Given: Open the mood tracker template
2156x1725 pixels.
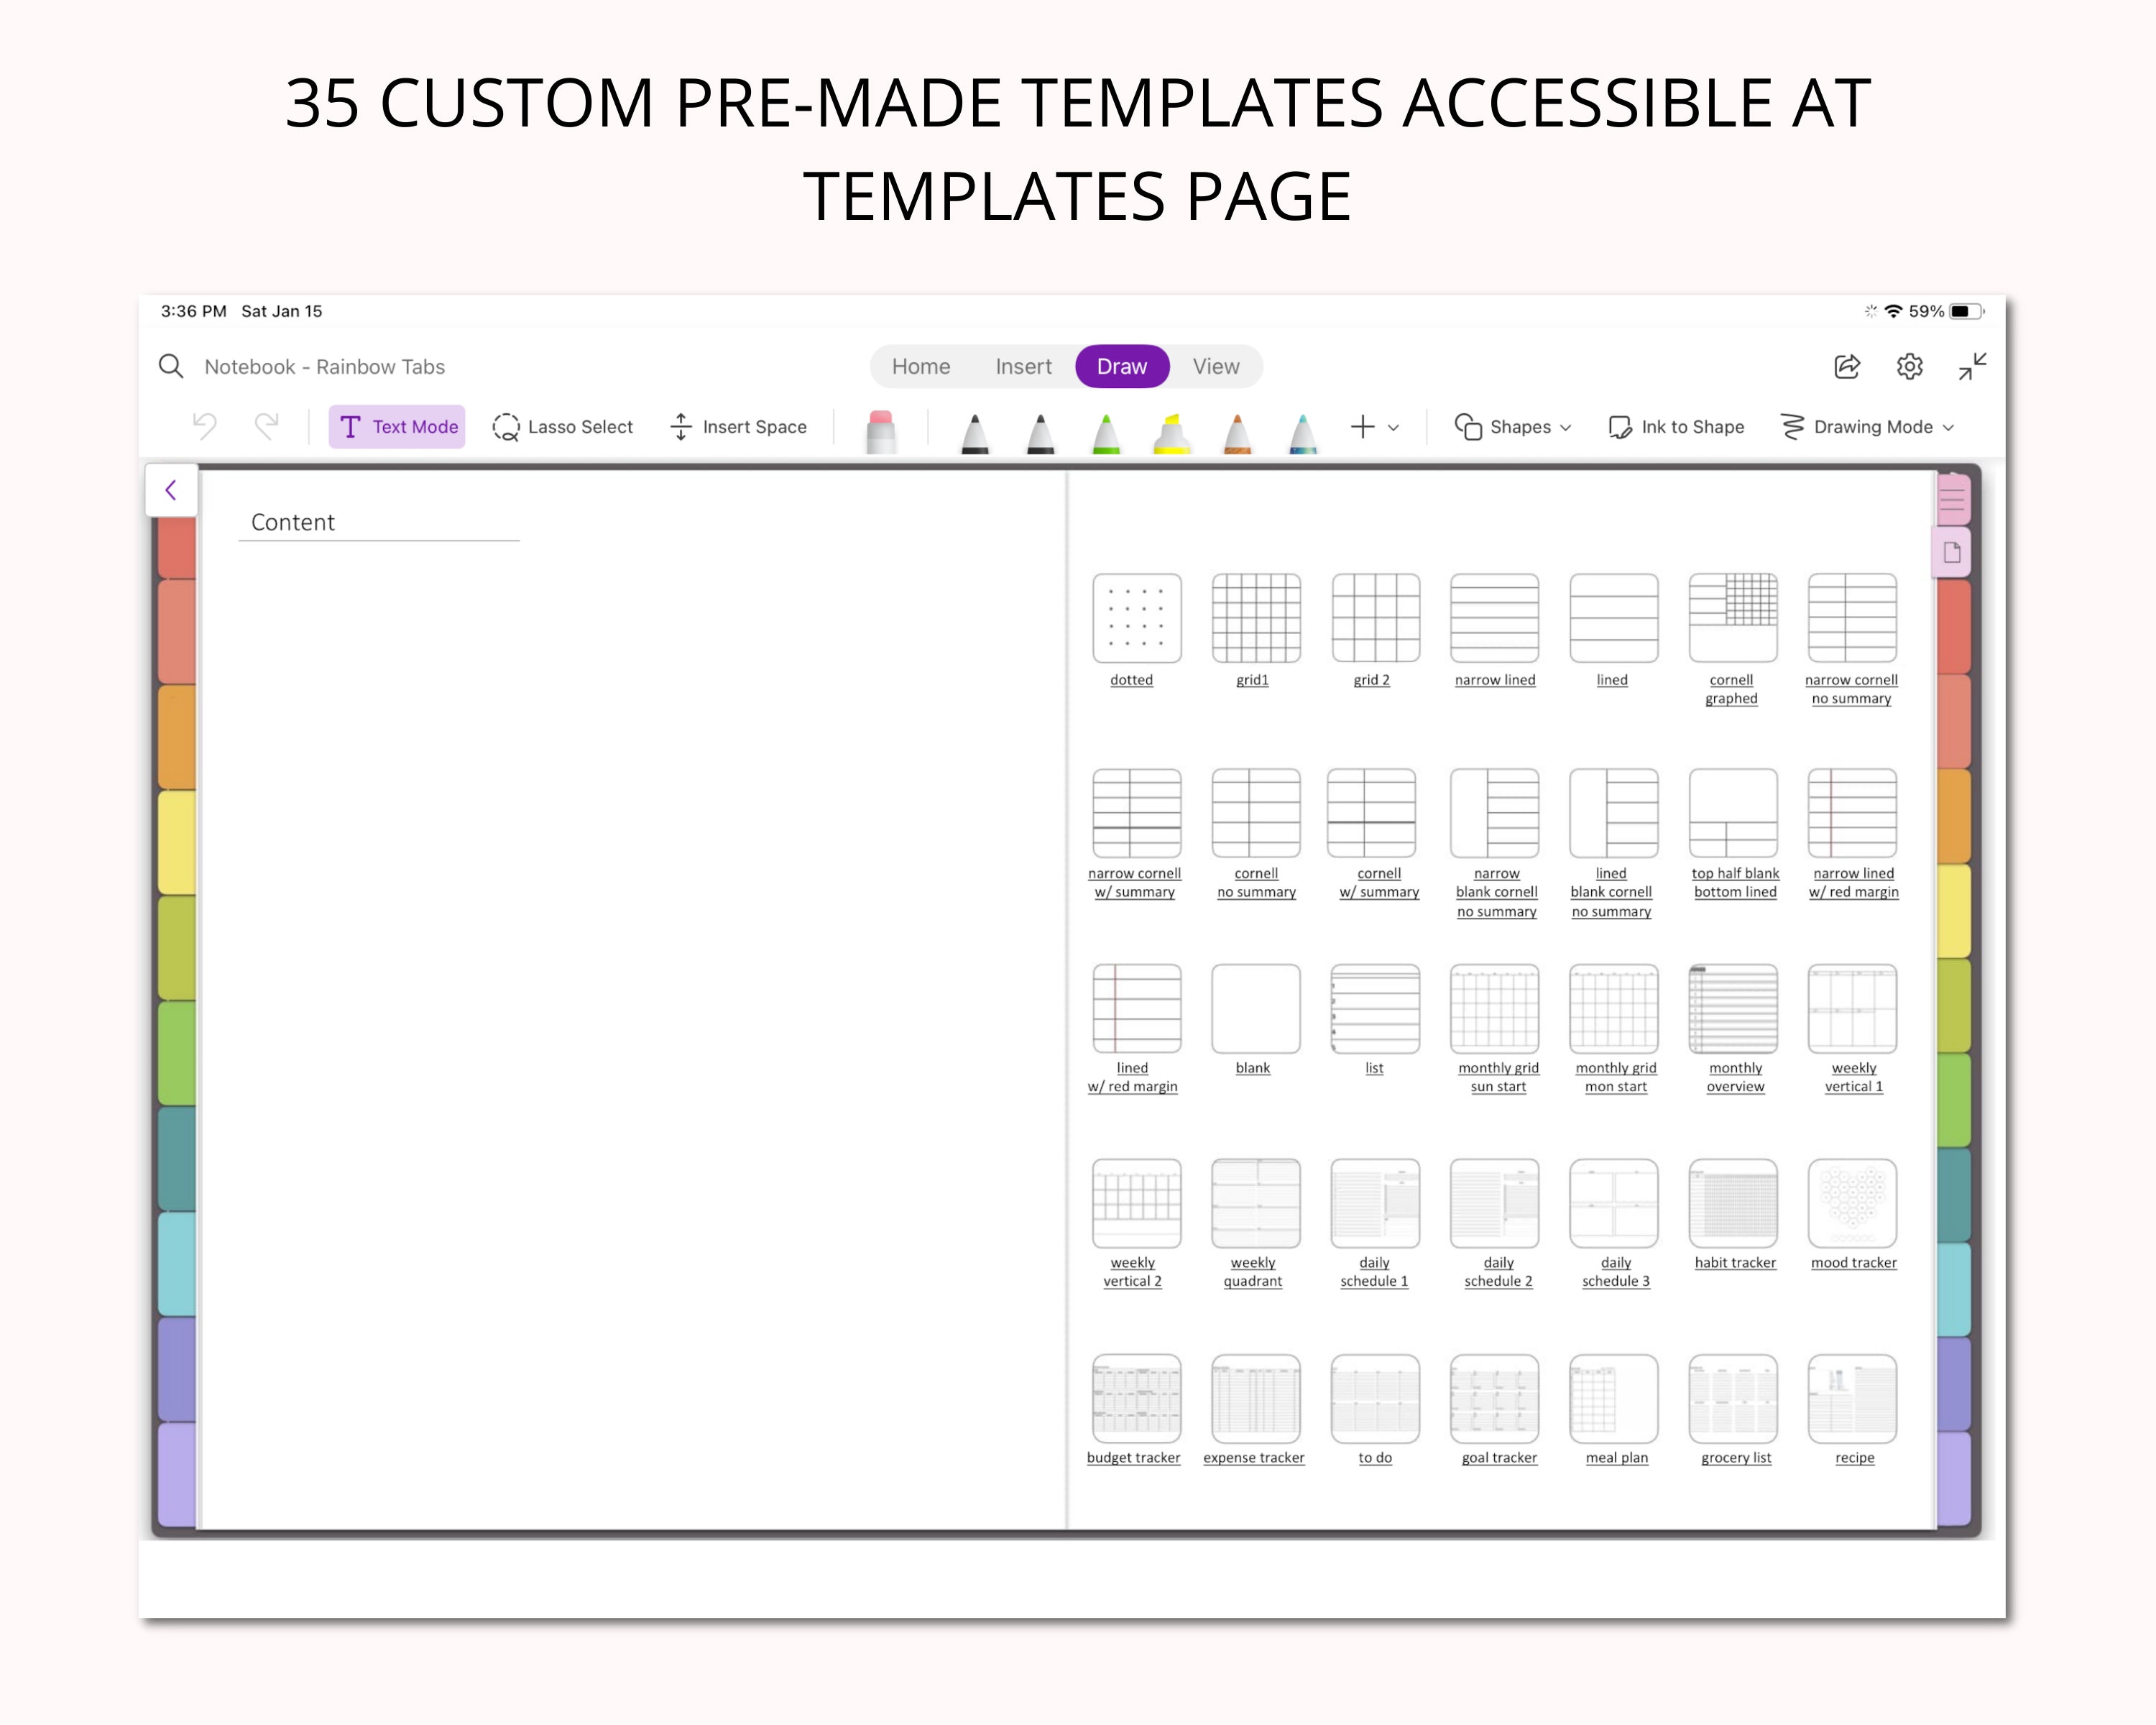Looking at the screenshot, I should [1852, 1203].
